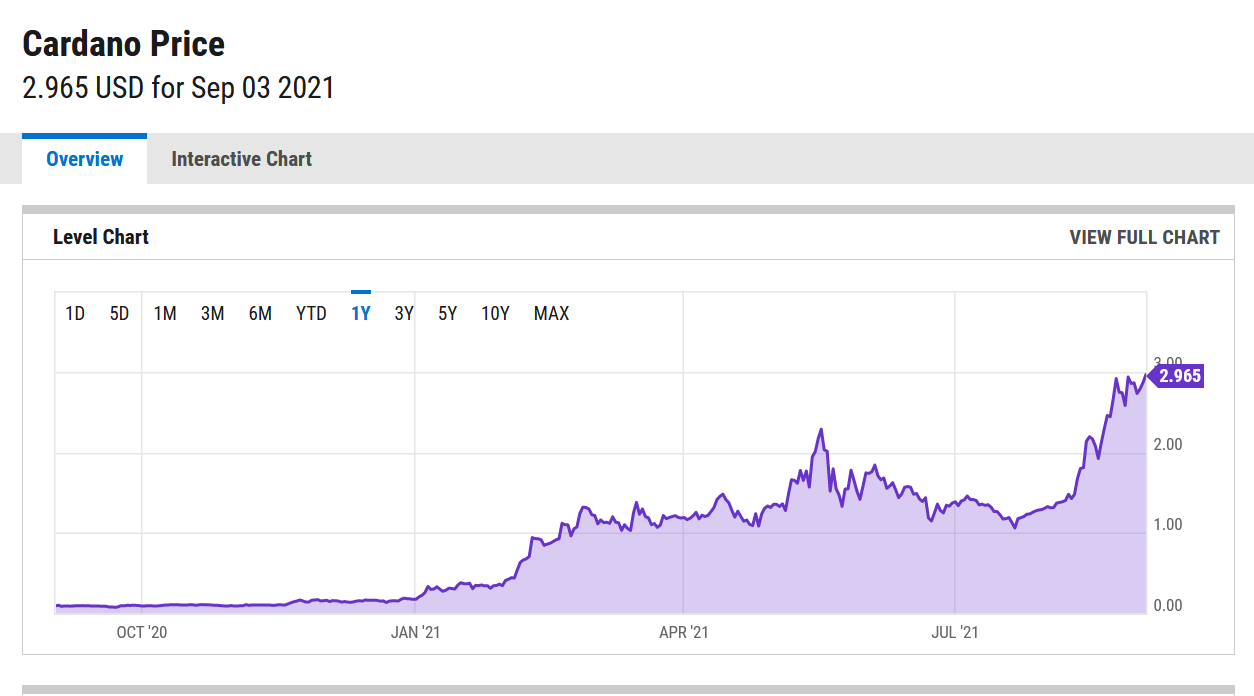The image size is (1254, 696).
Task: Click the APR '21 axis label
Action: pyautogui.click(x=684, y=632)
